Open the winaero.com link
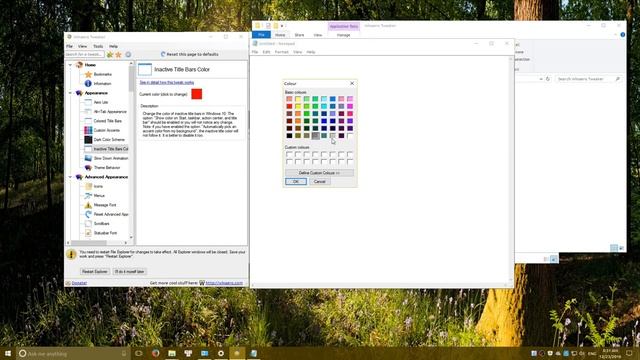The width and height of the screenshot is (640, 360). 224,283
